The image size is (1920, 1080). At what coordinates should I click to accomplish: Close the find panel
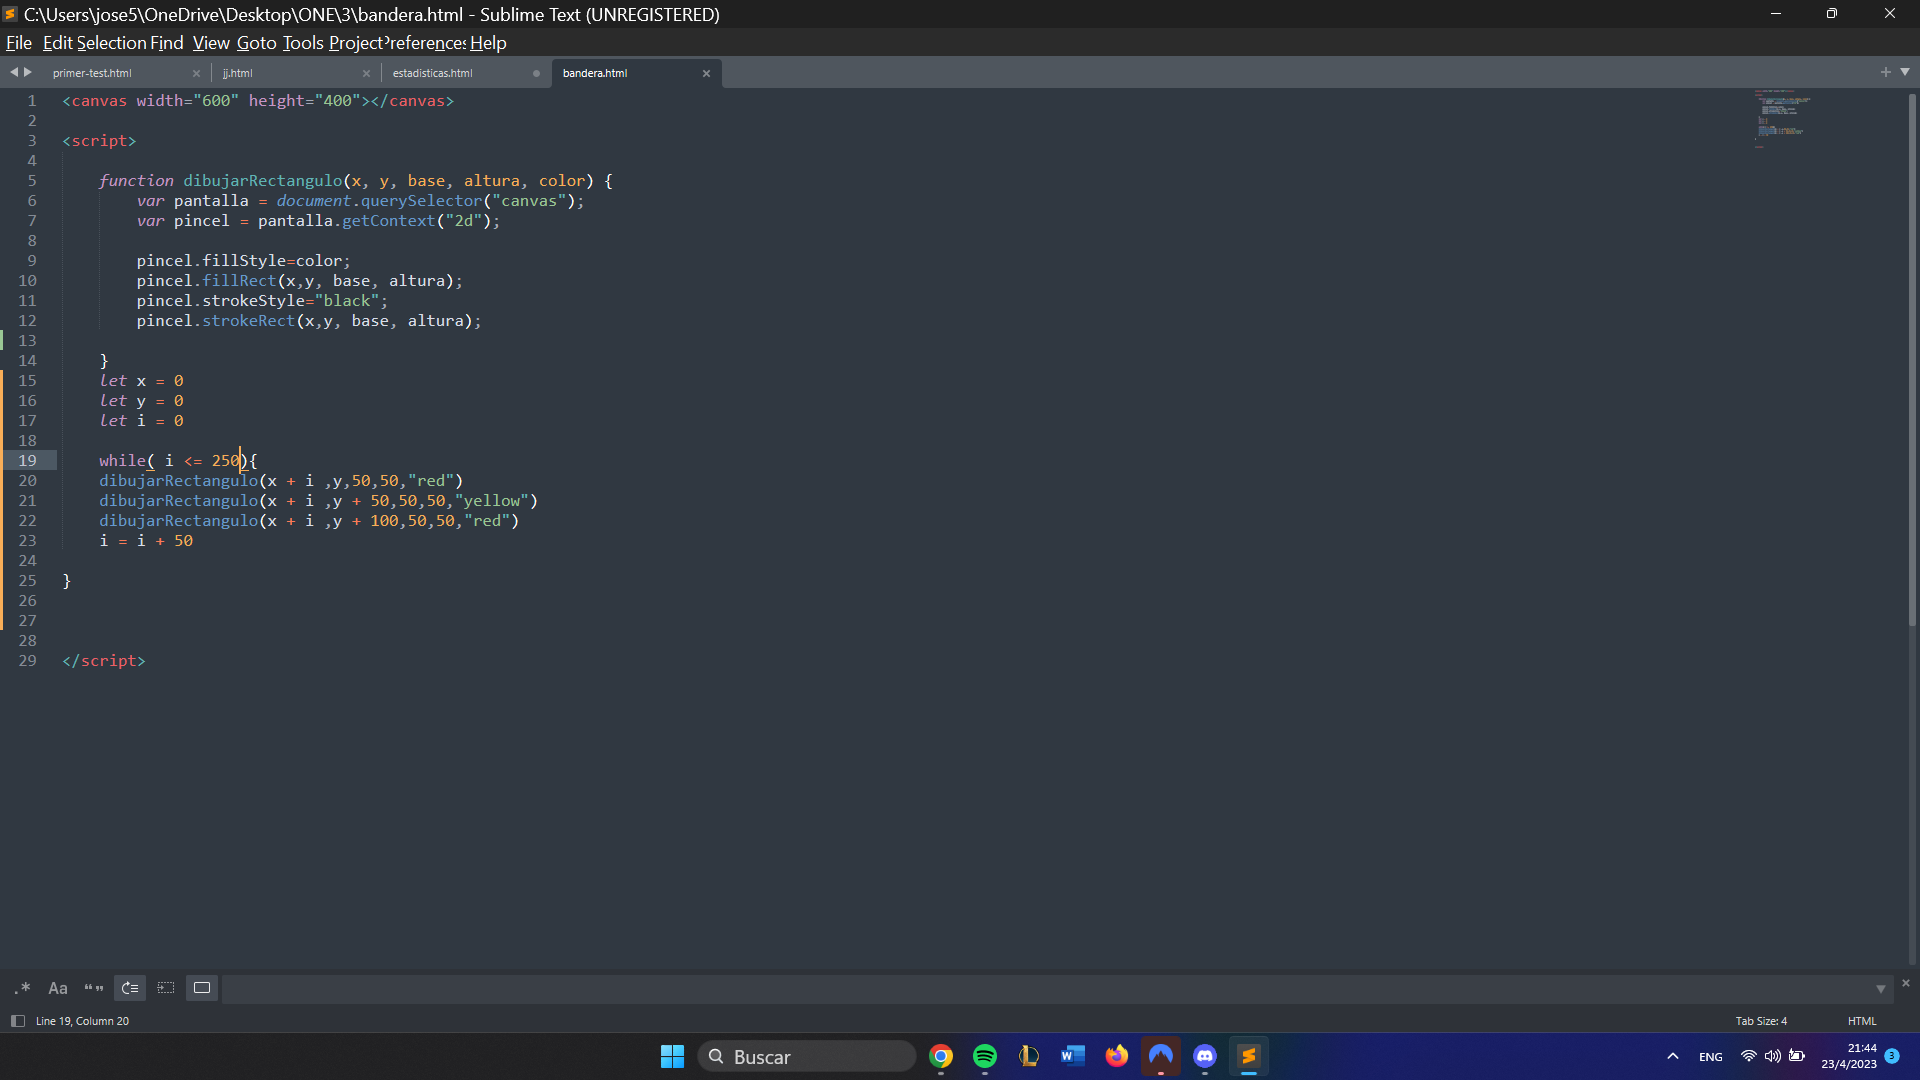pos(1906,983)
